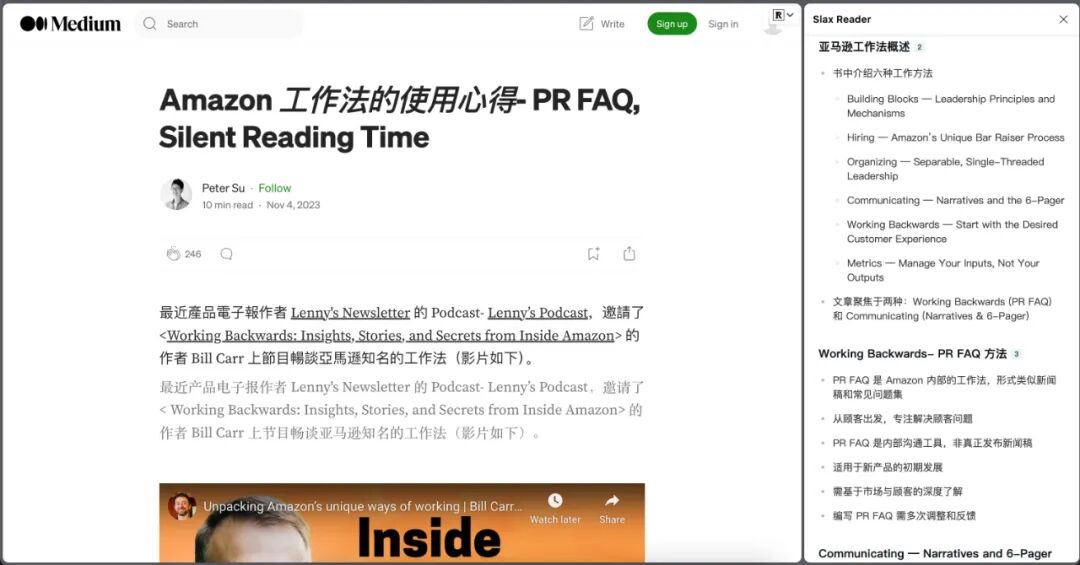Screen dimensions: 1080x565
Task: Select Hiring — Amazon's Unique Bar Raiser item
Action: coord(955,137)
